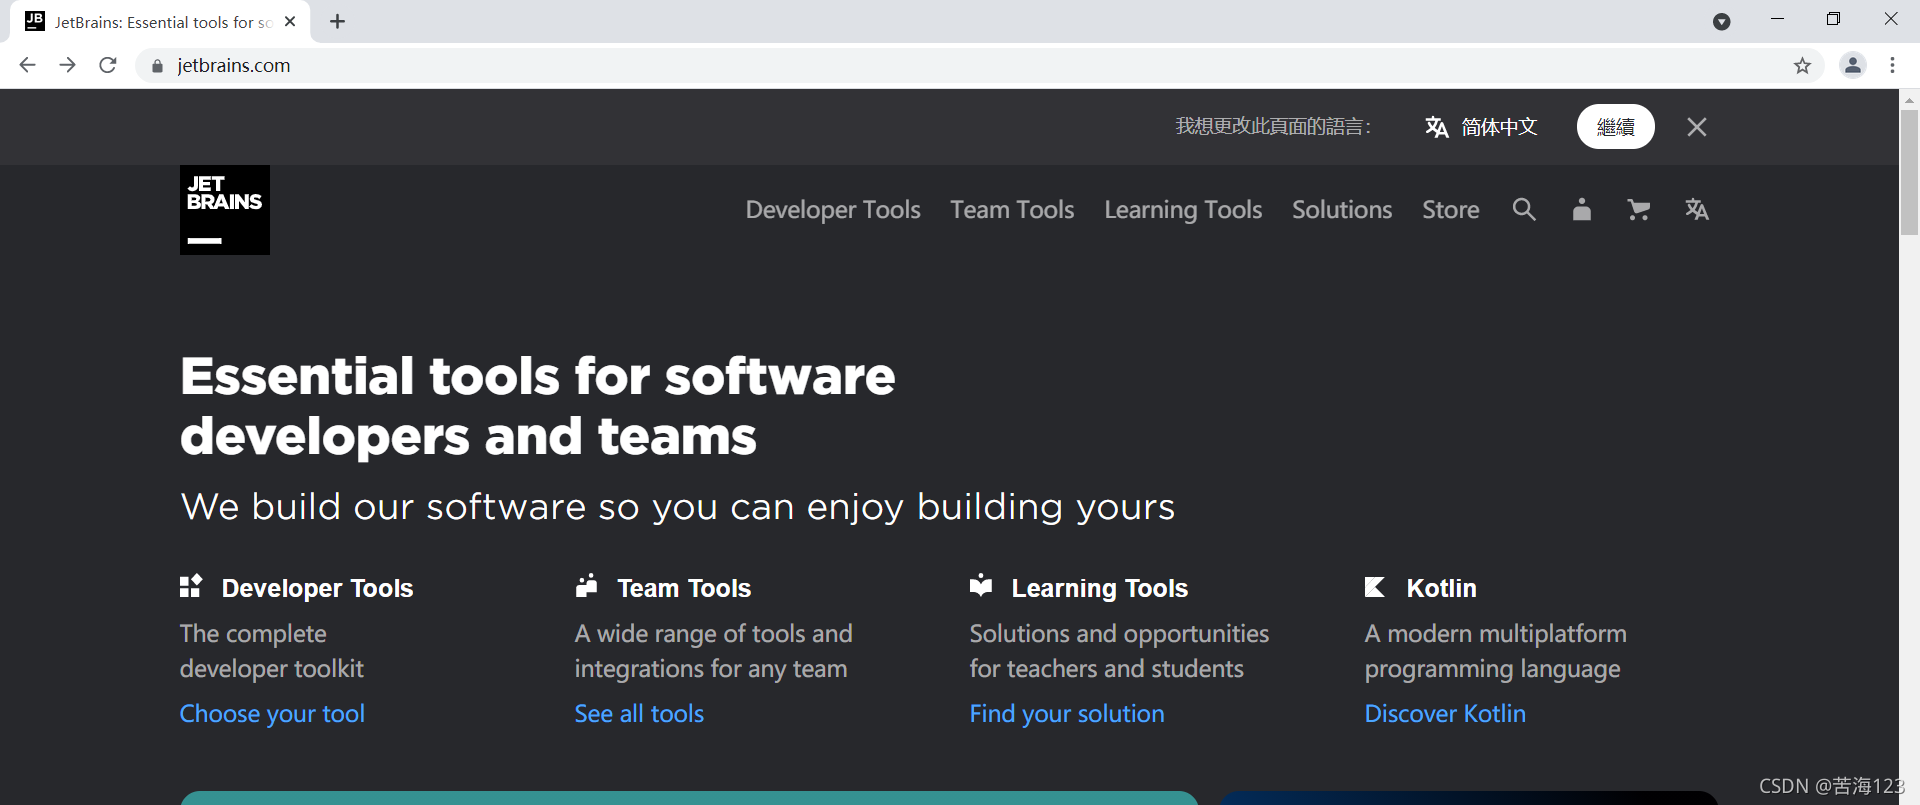This screenshot has height=805, width=1920.
Task: Click the page vertical scrollbar thumb
Action: (1909, 172)
